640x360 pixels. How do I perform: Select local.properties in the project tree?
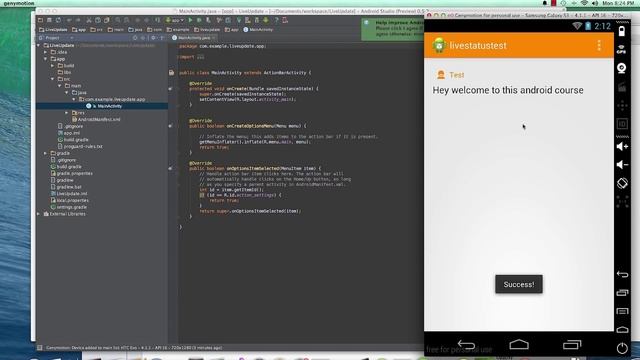pos(70,200)
